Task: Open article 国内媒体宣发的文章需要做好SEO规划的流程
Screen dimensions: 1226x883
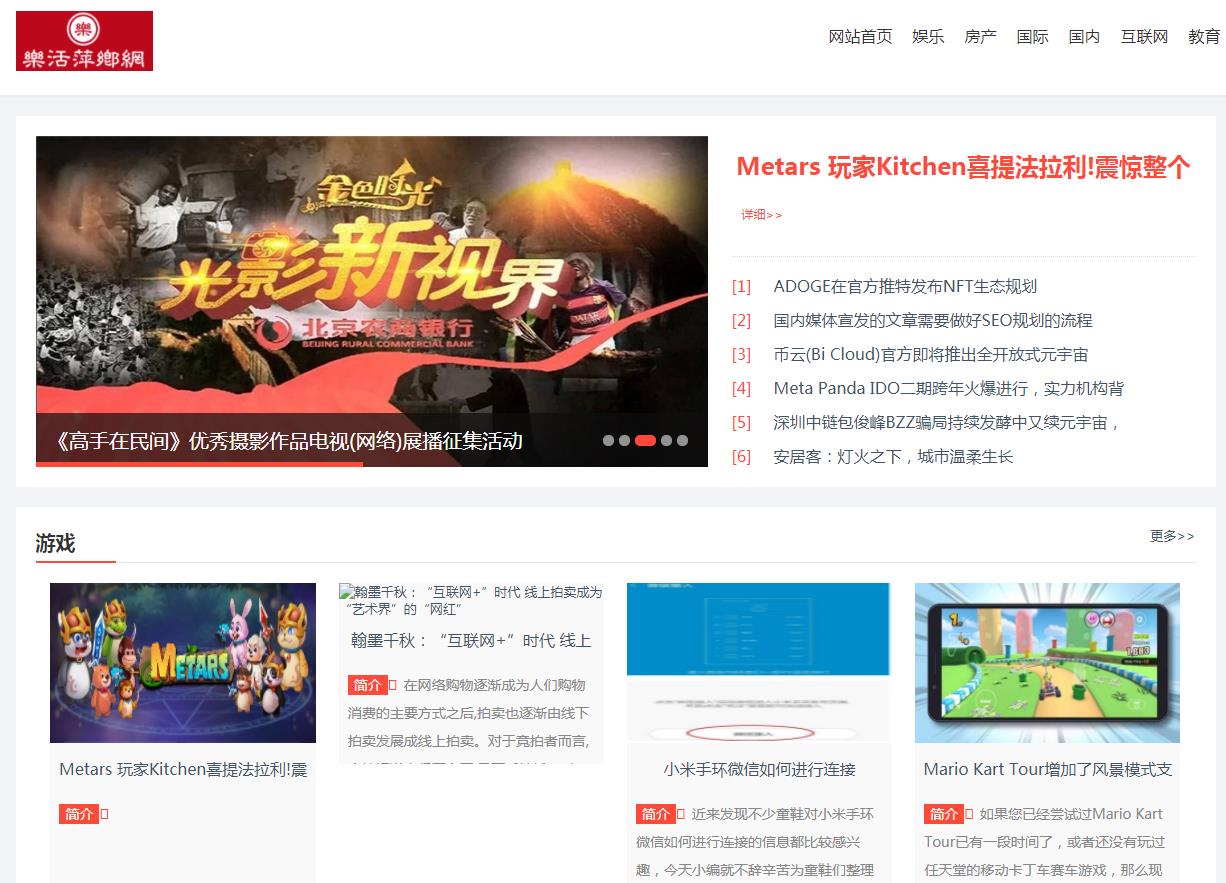Action: click(933, 320)
